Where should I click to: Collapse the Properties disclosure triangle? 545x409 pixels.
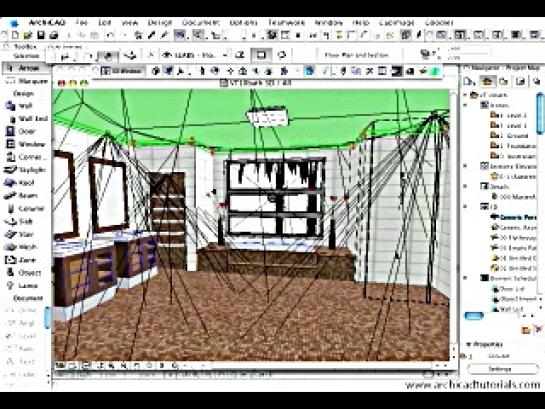pyautogui.click(x=468, y=344)
